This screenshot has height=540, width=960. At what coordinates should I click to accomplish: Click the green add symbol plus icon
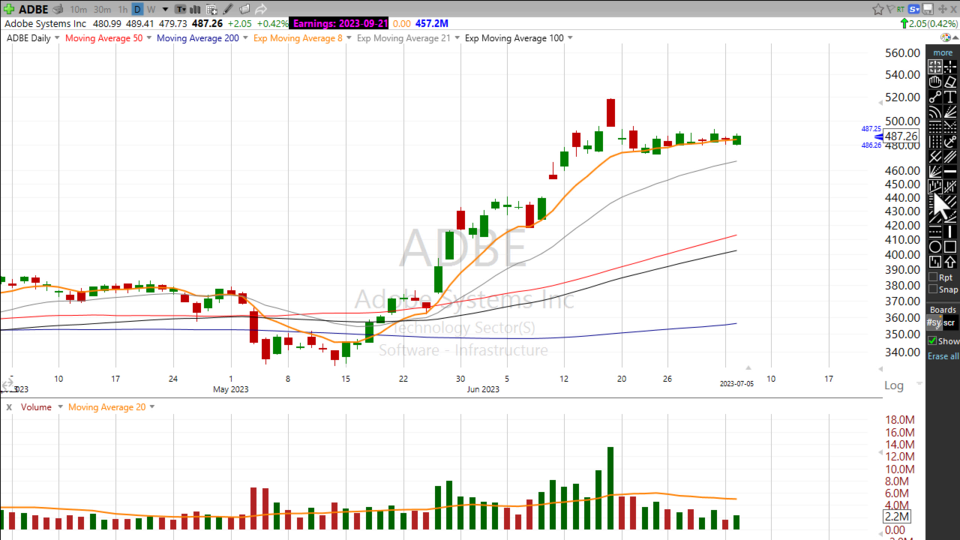point(9,9)
